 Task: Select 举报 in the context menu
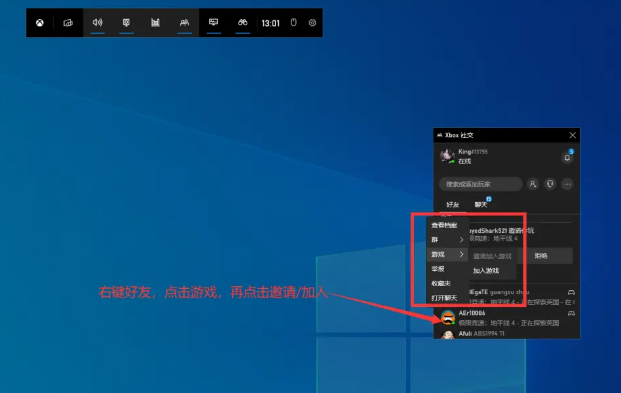click(447, 269)
